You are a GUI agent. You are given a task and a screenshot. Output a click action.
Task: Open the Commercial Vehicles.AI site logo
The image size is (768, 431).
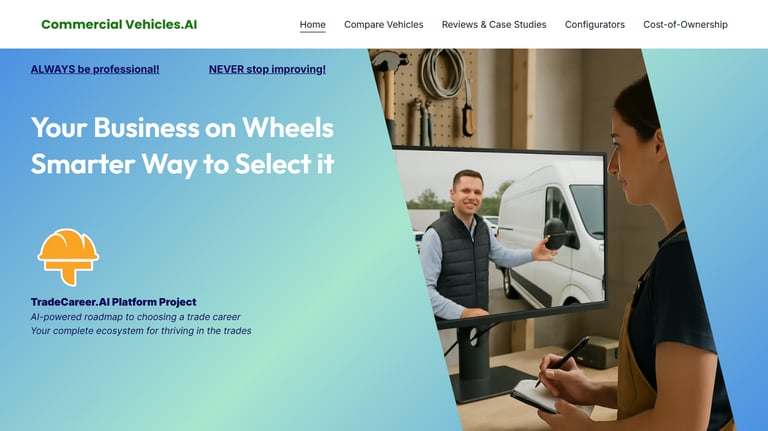119,24
